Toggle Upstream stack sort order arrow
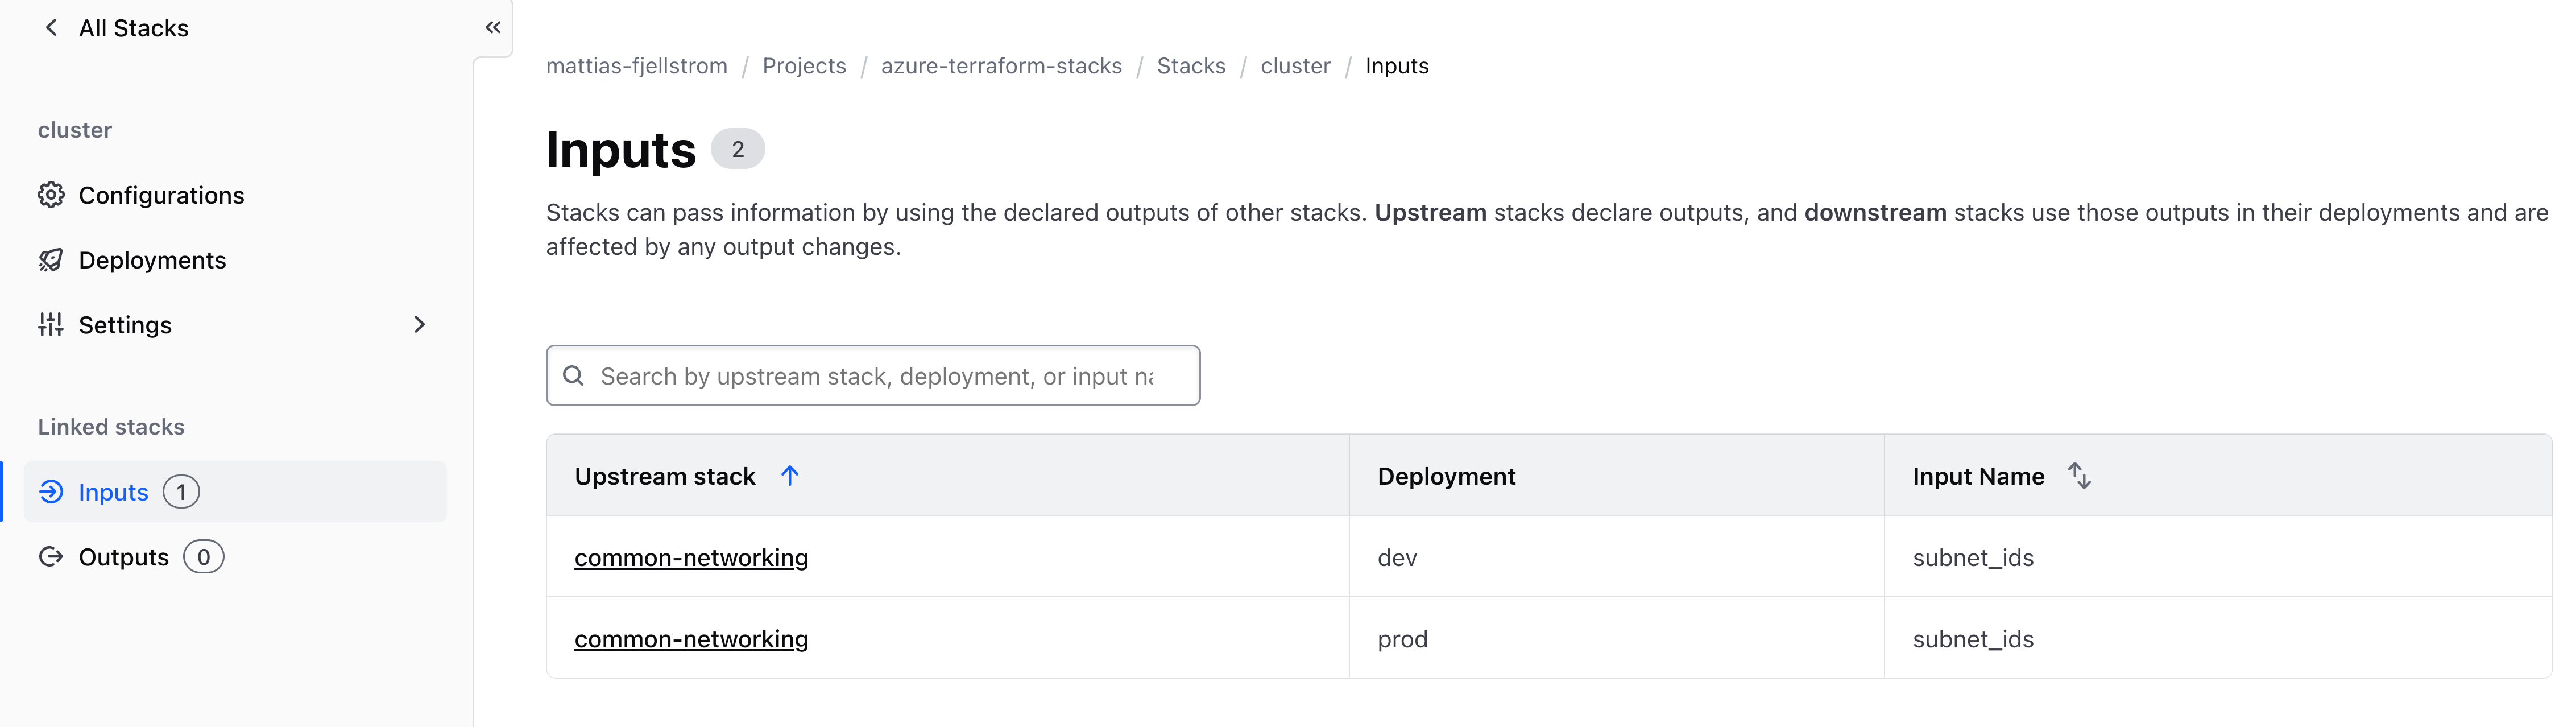 pos(790,475)
